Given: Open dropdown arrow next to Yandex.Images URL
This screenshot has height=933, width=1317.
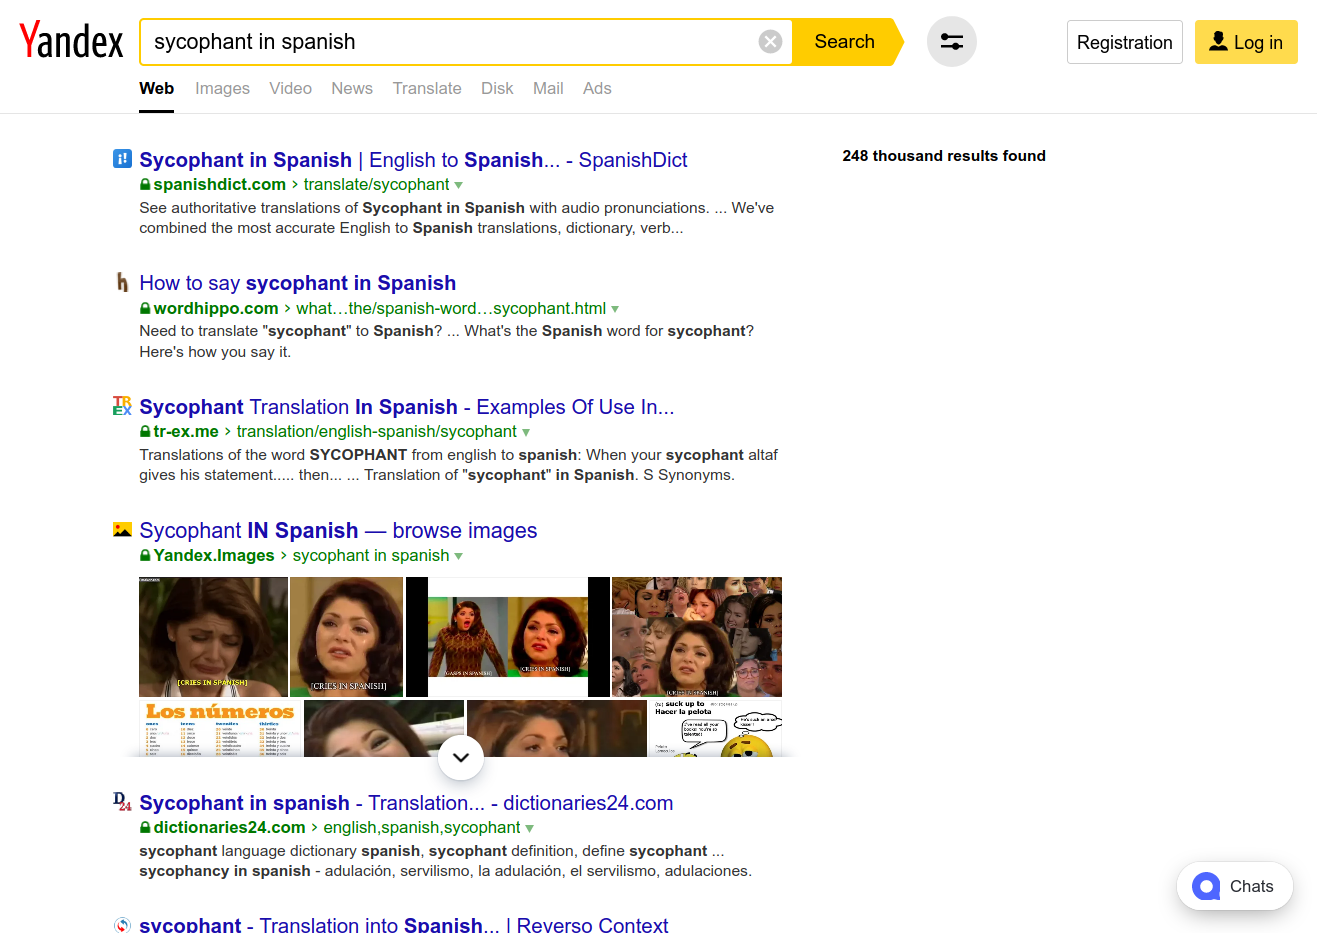Looking at the screenshot, I should click(x=459, y=556).
